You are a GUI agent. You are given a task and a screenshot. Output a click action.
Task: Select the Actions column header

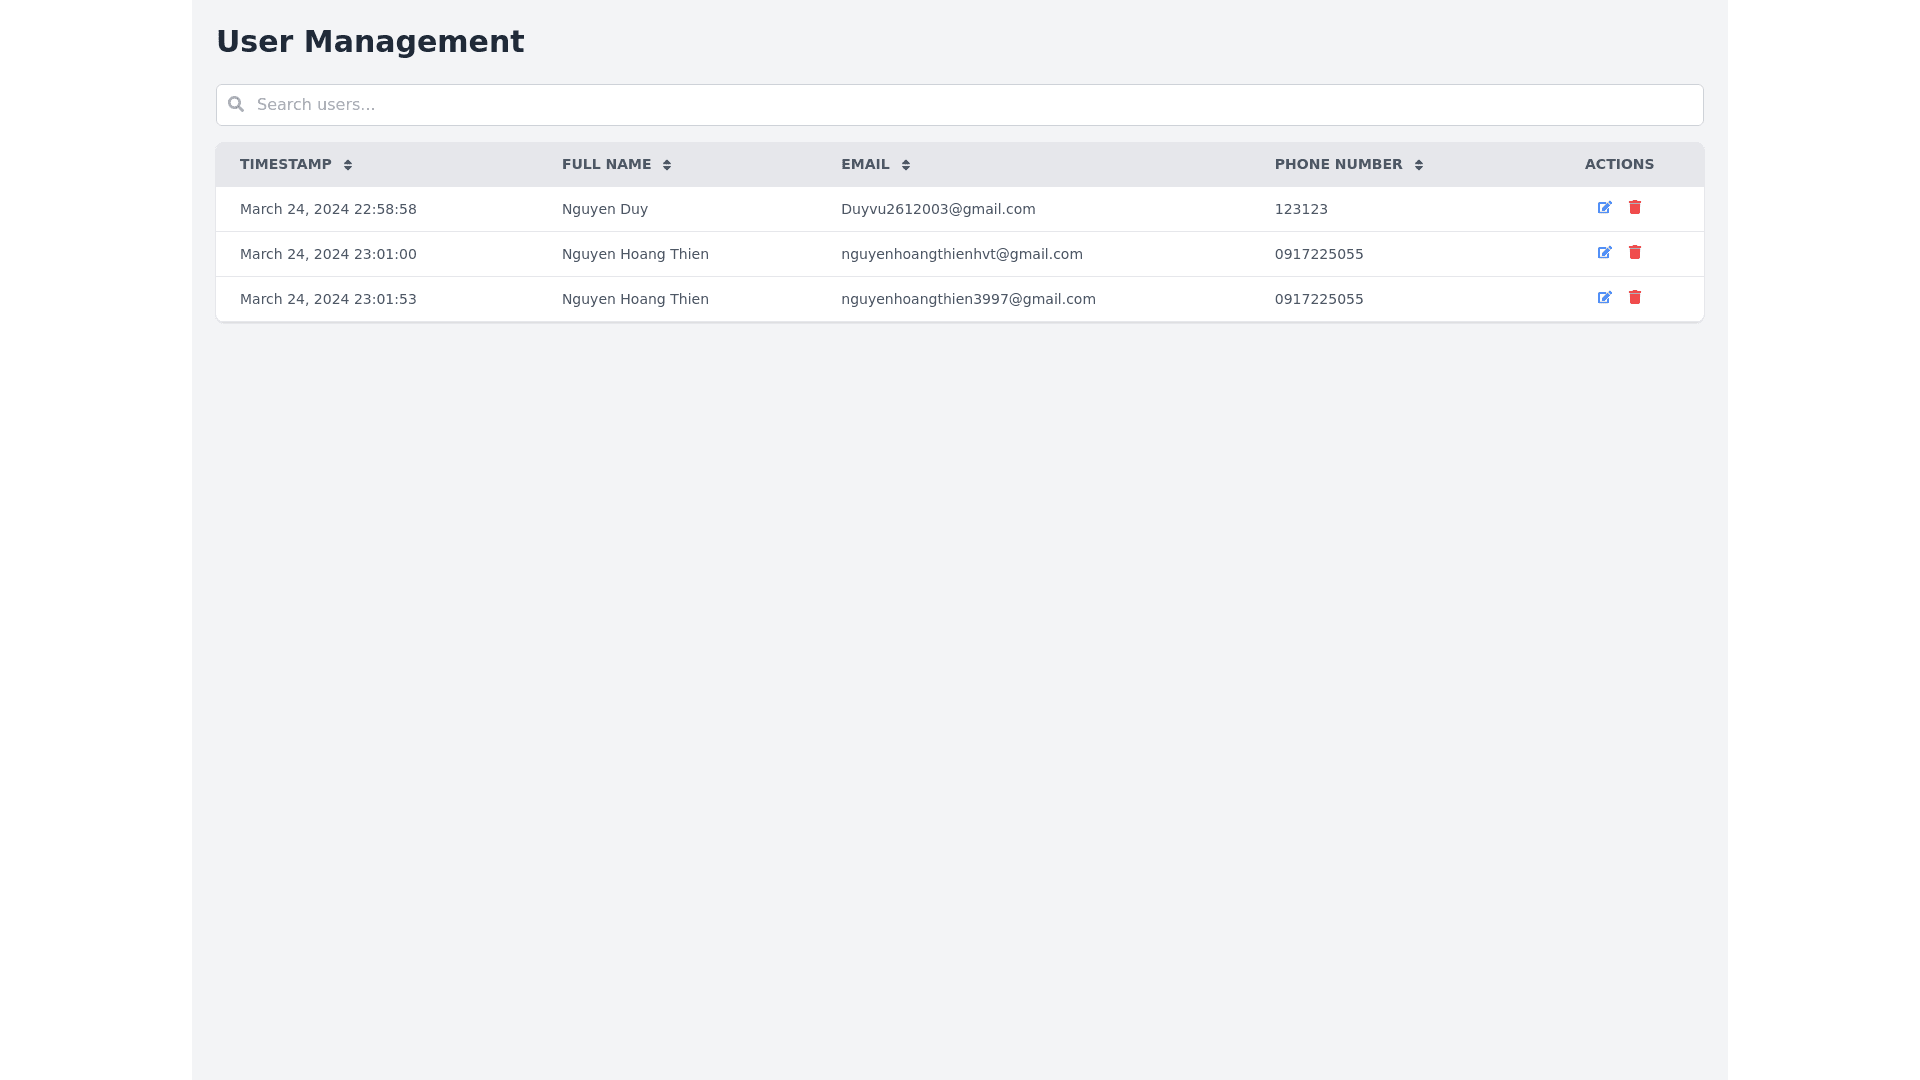point(1618,164)
